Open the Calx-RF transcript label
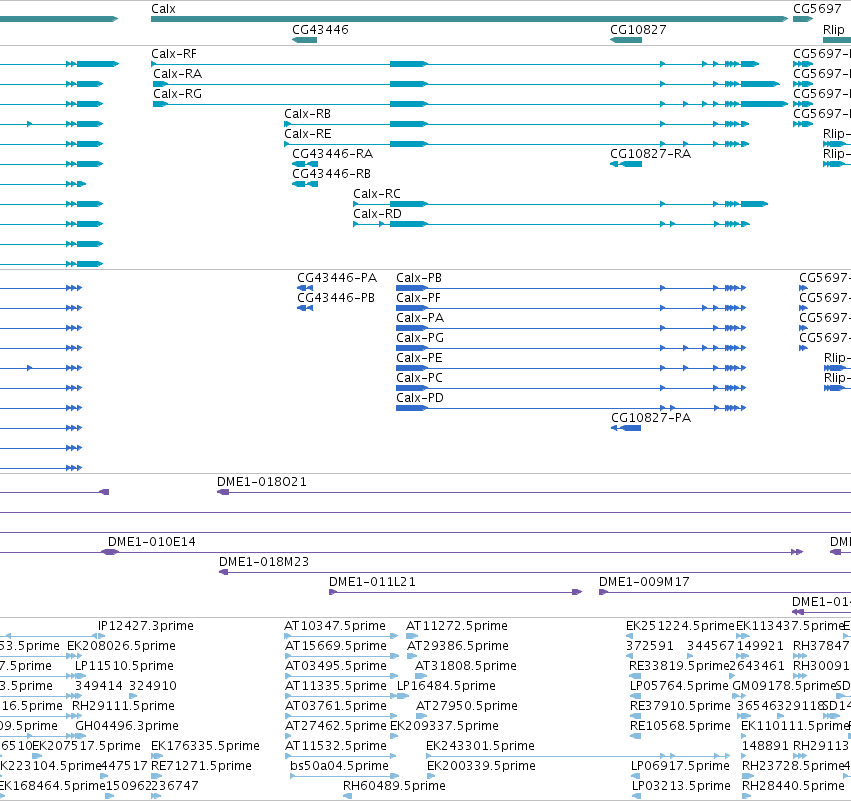851x801 pixels. click(174, 54)
